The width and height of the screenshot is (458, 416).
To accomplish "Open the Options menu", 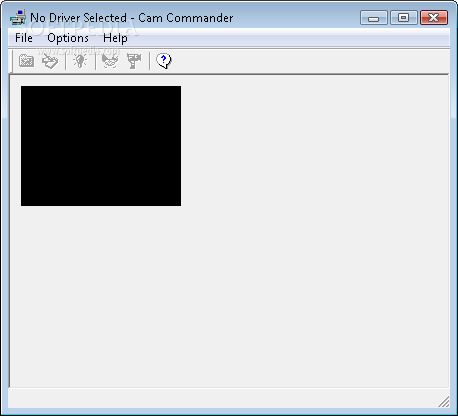I will [68, 38].
